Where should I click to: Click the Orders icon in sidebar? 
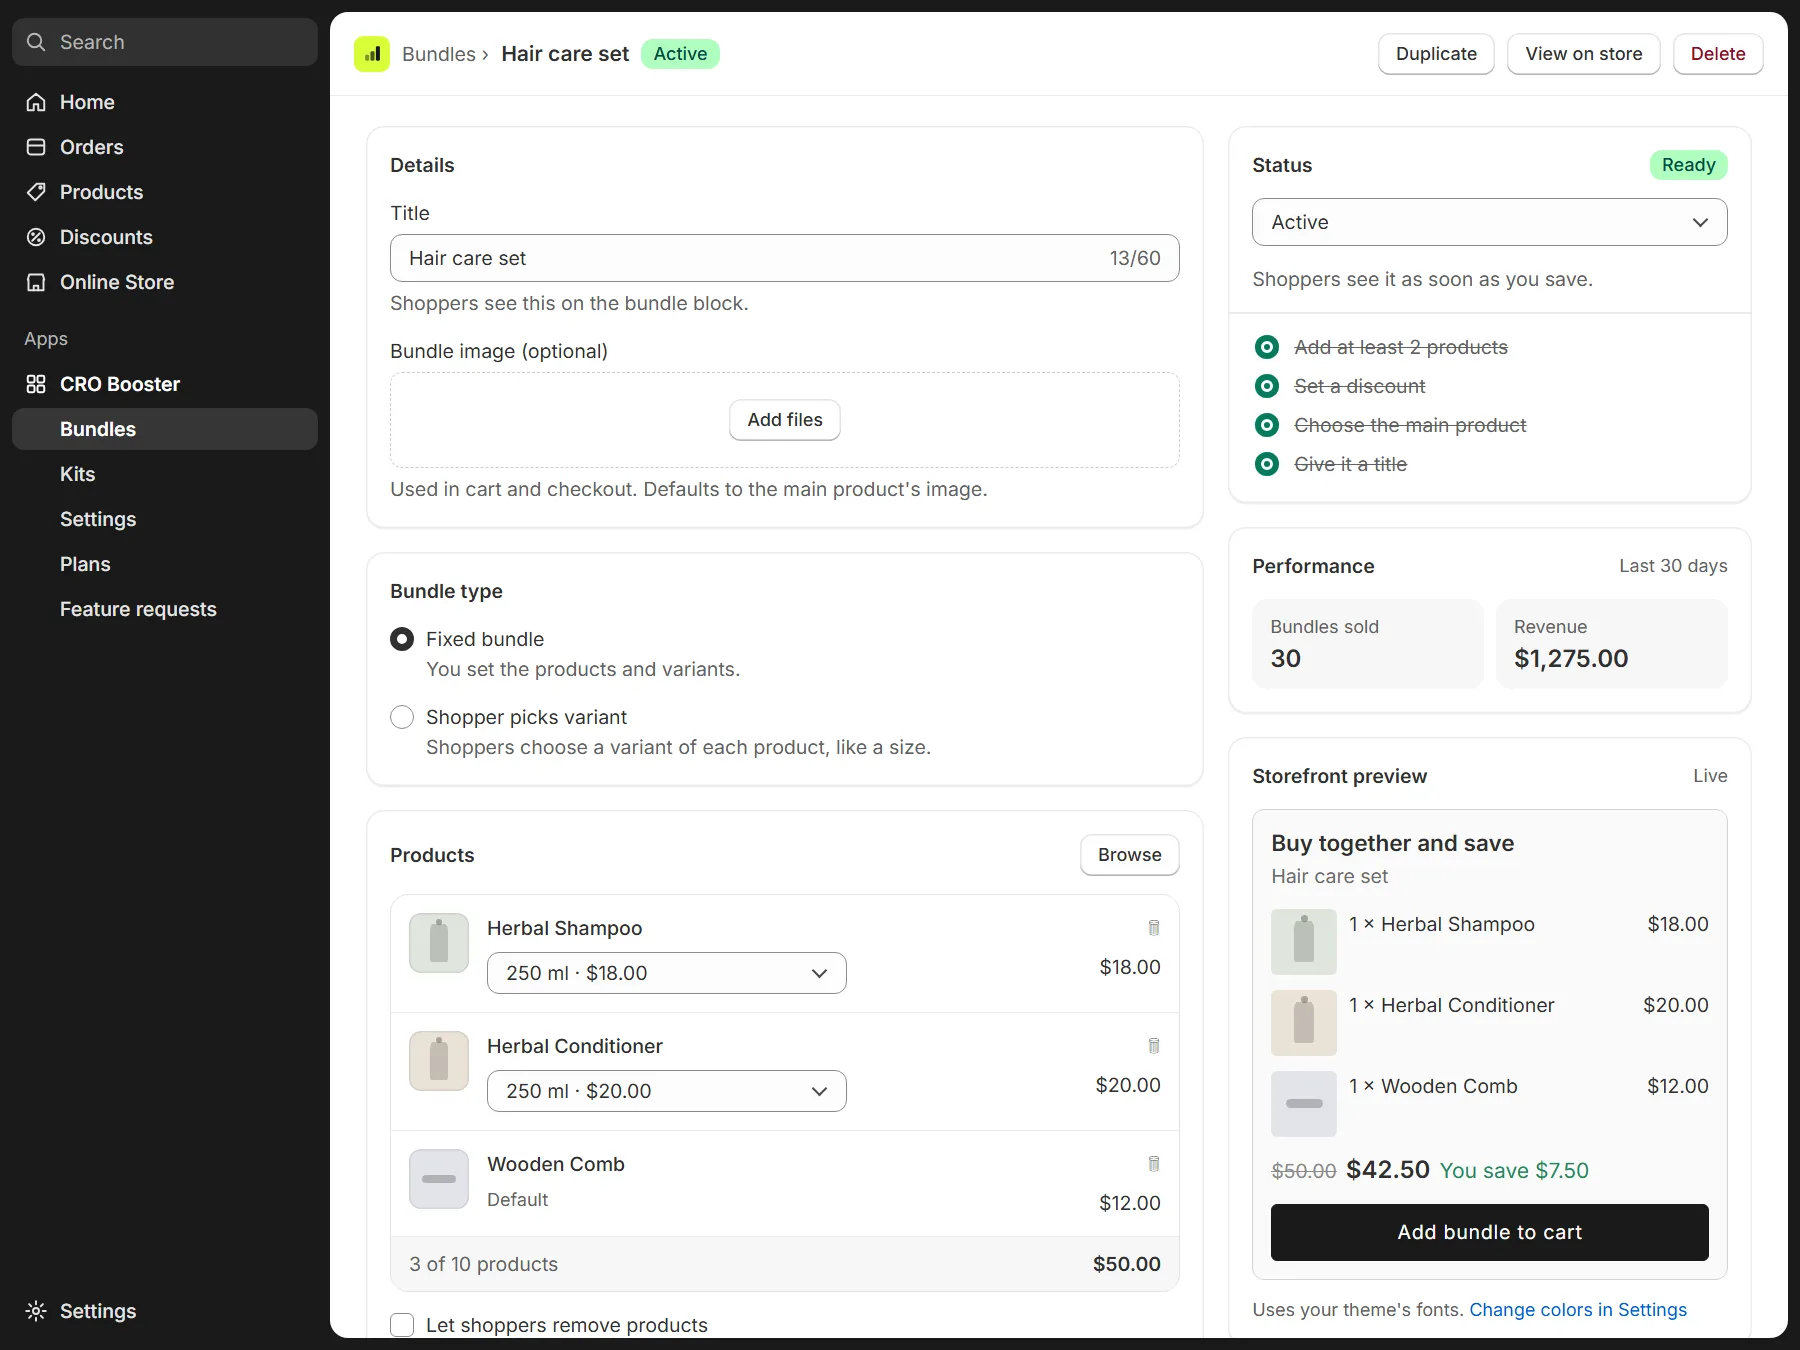click(36, 147)
